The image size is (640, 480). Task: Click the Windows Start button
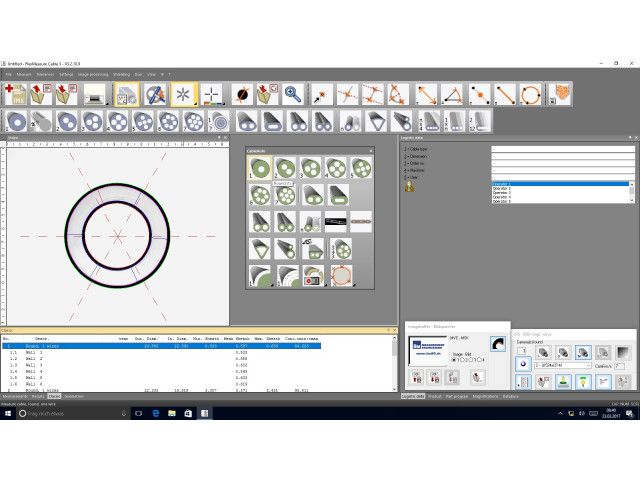8,412
